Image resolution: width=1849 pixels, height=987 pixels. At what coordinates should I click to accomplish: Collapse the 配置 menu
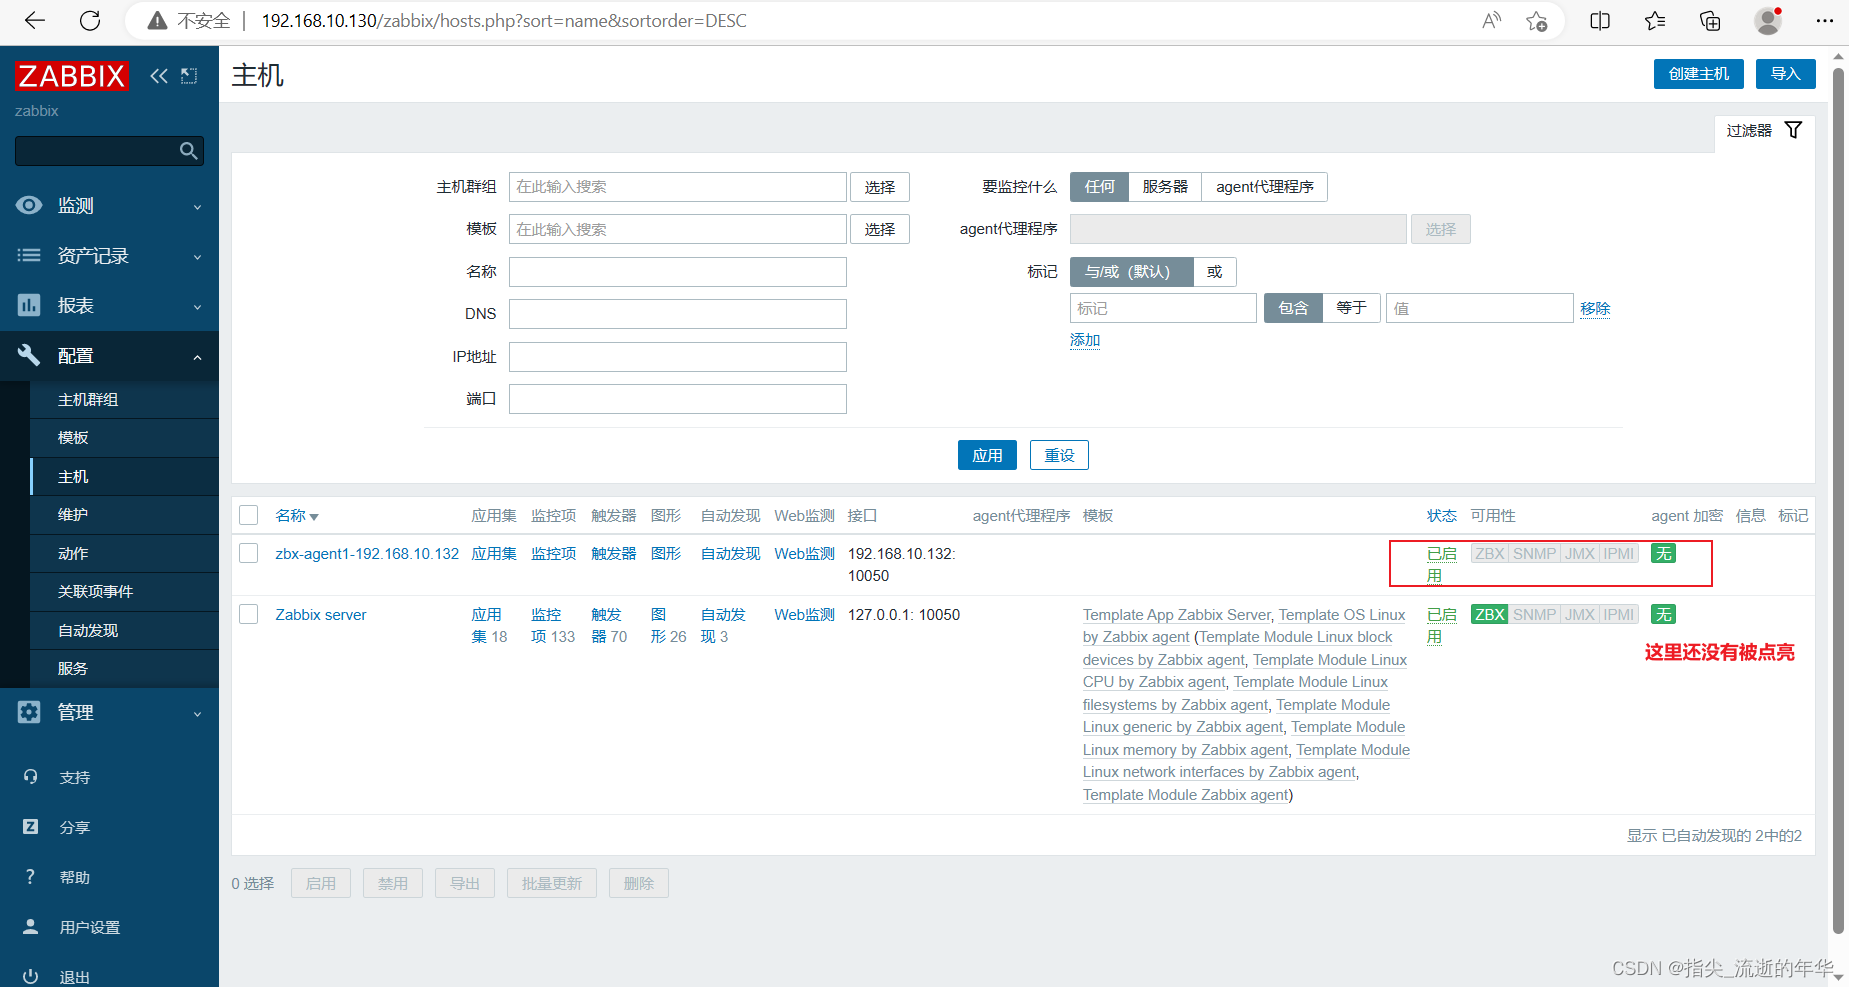click(x=109, y=355)
